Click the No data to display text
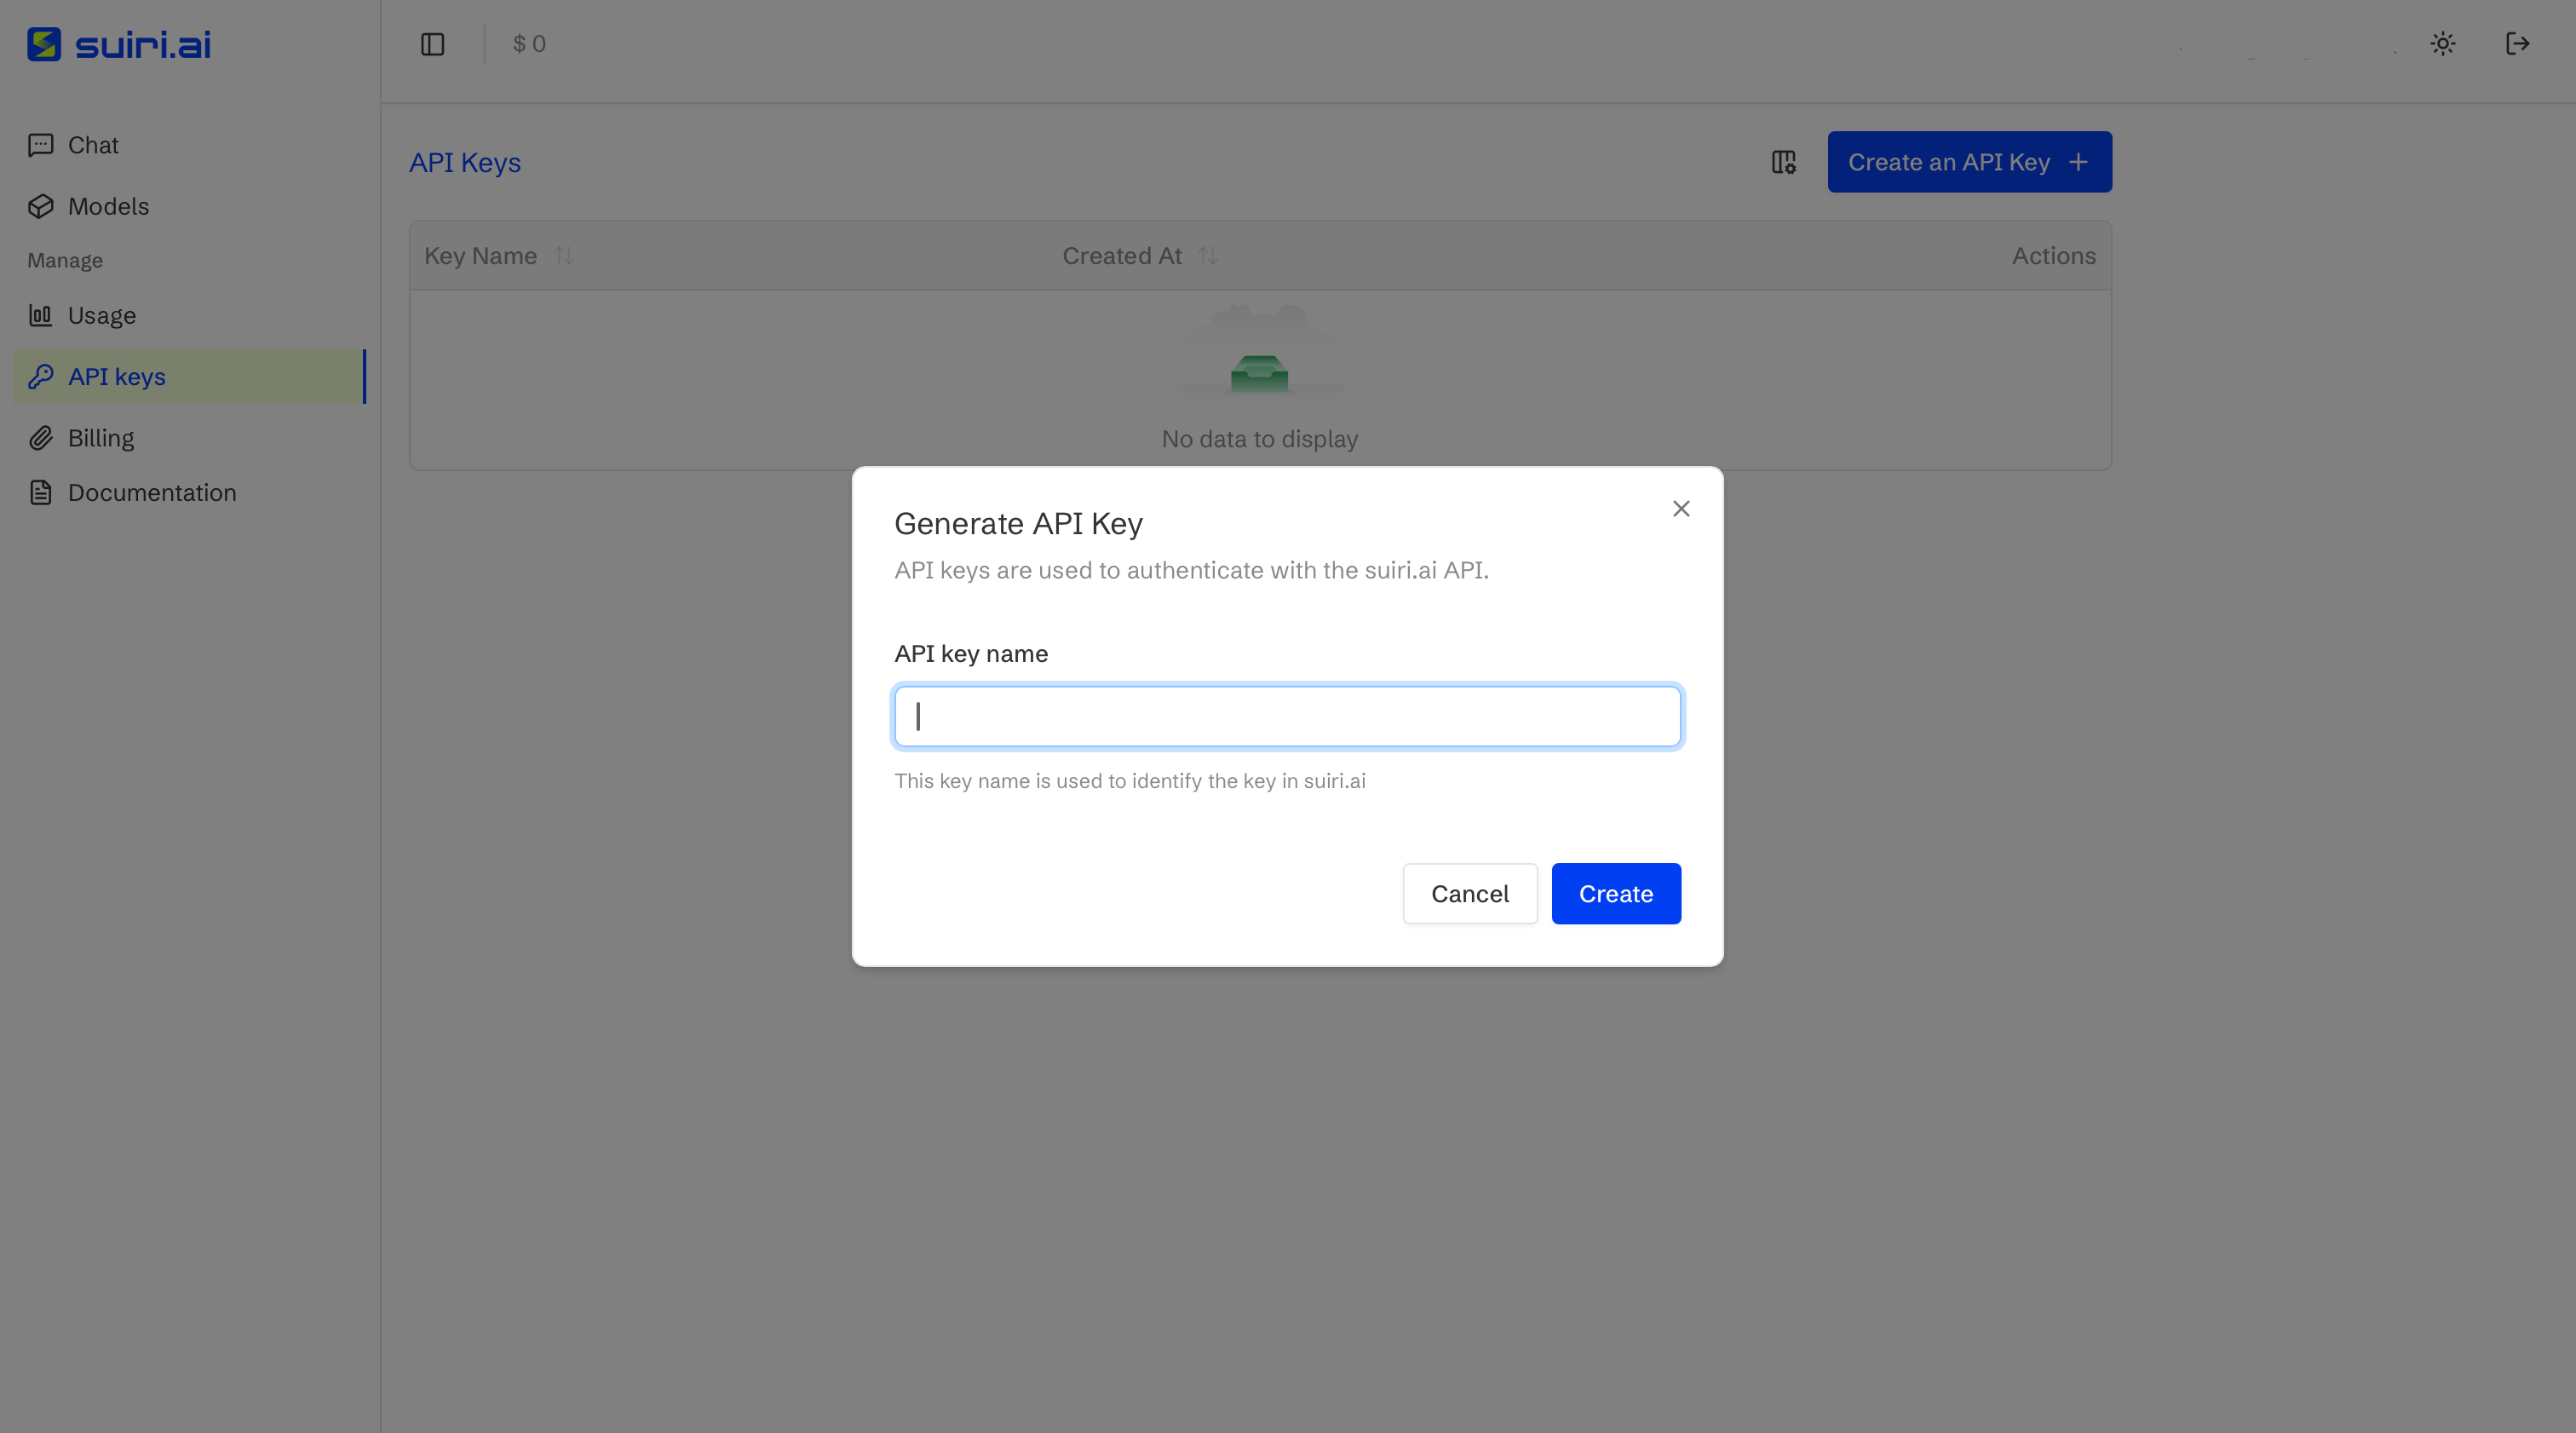 click(x=1260, y=439)
